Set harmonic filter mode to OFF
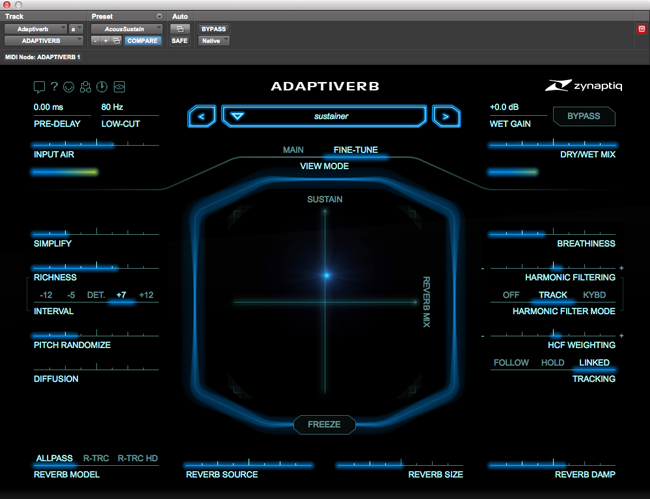This screenshot has height=499, width=650. tap(511, 295)
